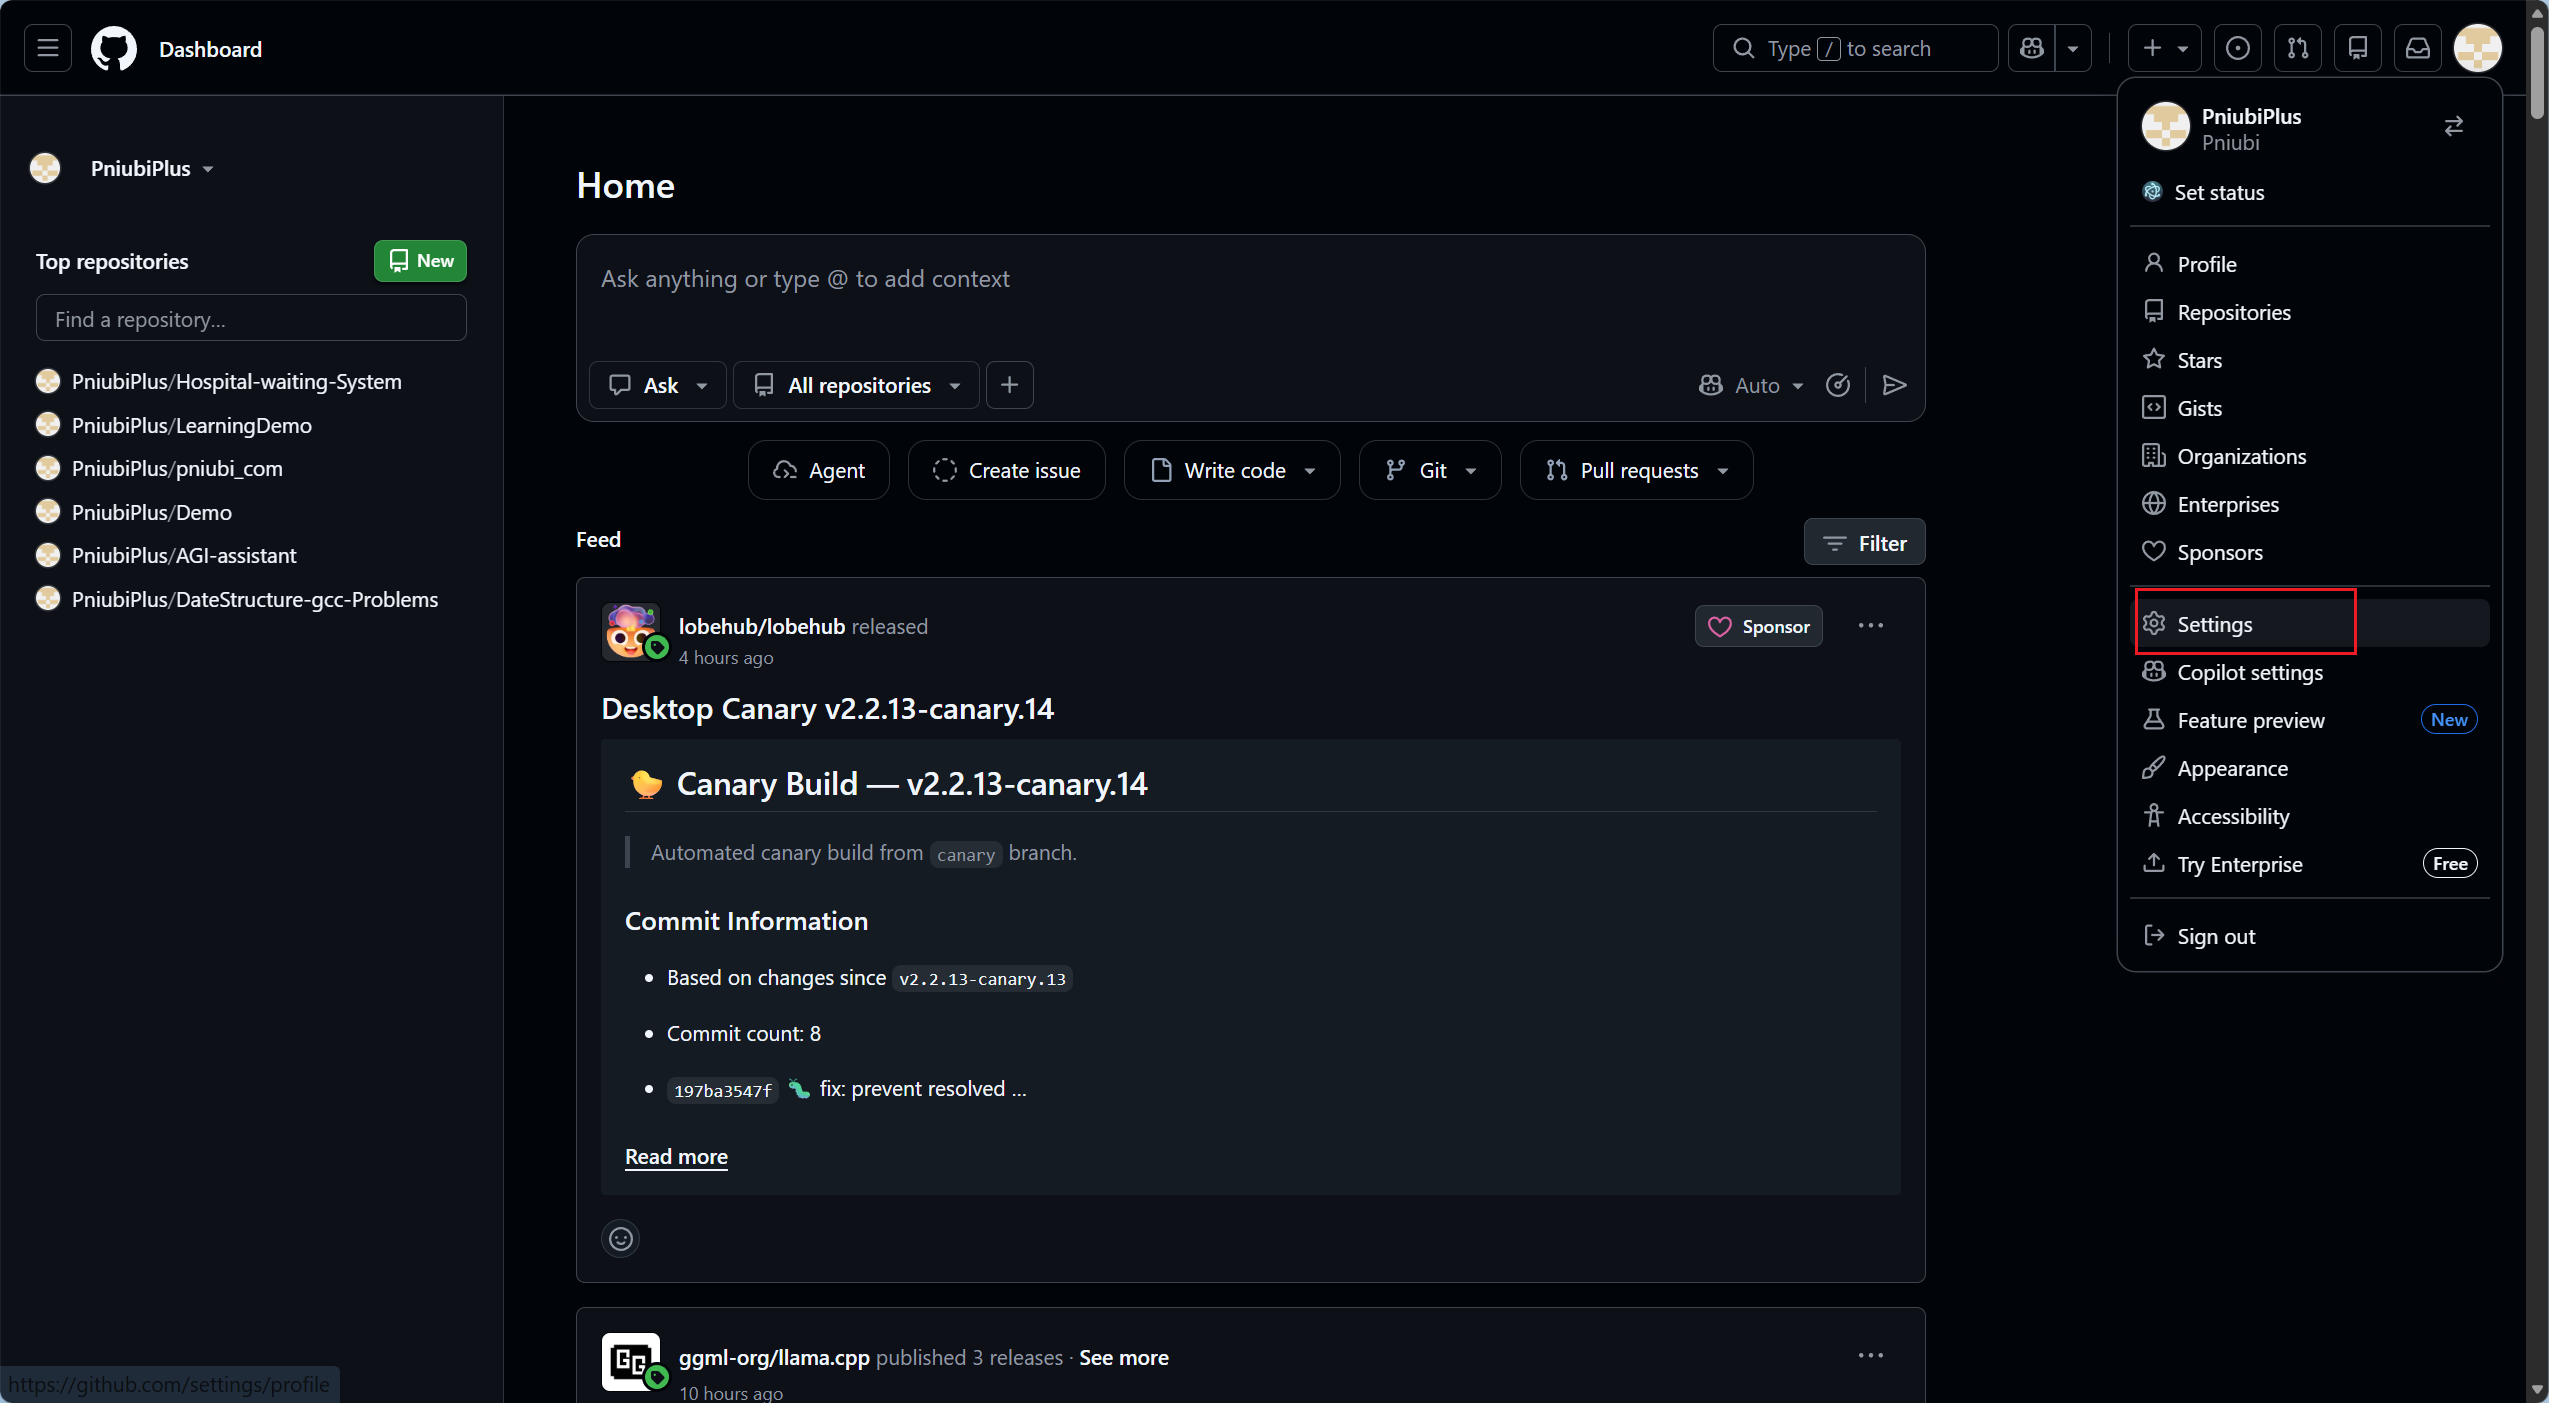Add a reaction with the smiley icon
This screenshot has width=2549, height=1403.
[621, 1239]
